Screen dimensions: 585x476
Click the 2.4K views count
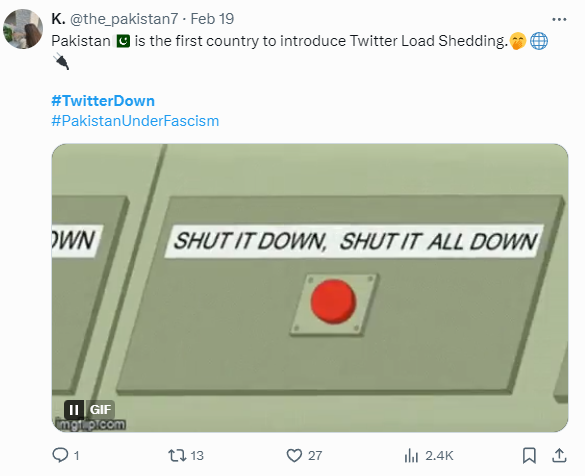[x=439, y=455]
